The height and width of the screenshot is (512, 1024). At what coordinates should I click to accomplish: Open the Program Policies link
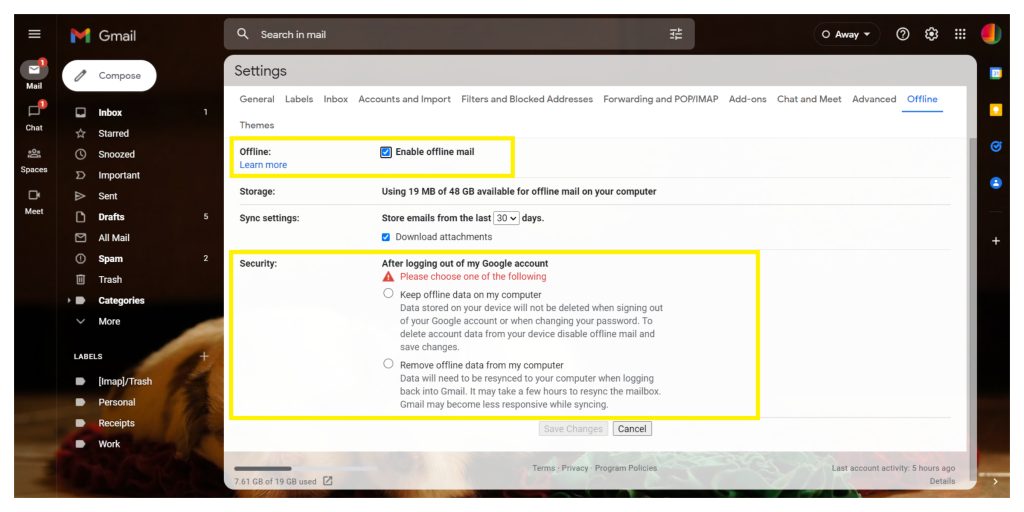pos(626,468)
